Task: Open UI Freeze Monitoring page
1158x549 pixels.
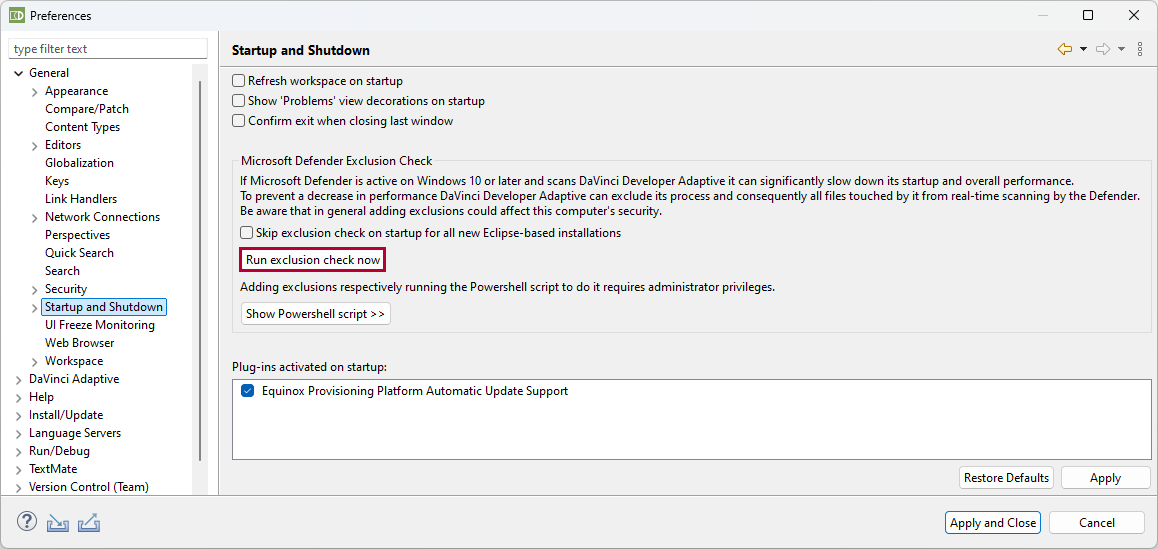Action: pyautogui.click(x=100, y=325)
